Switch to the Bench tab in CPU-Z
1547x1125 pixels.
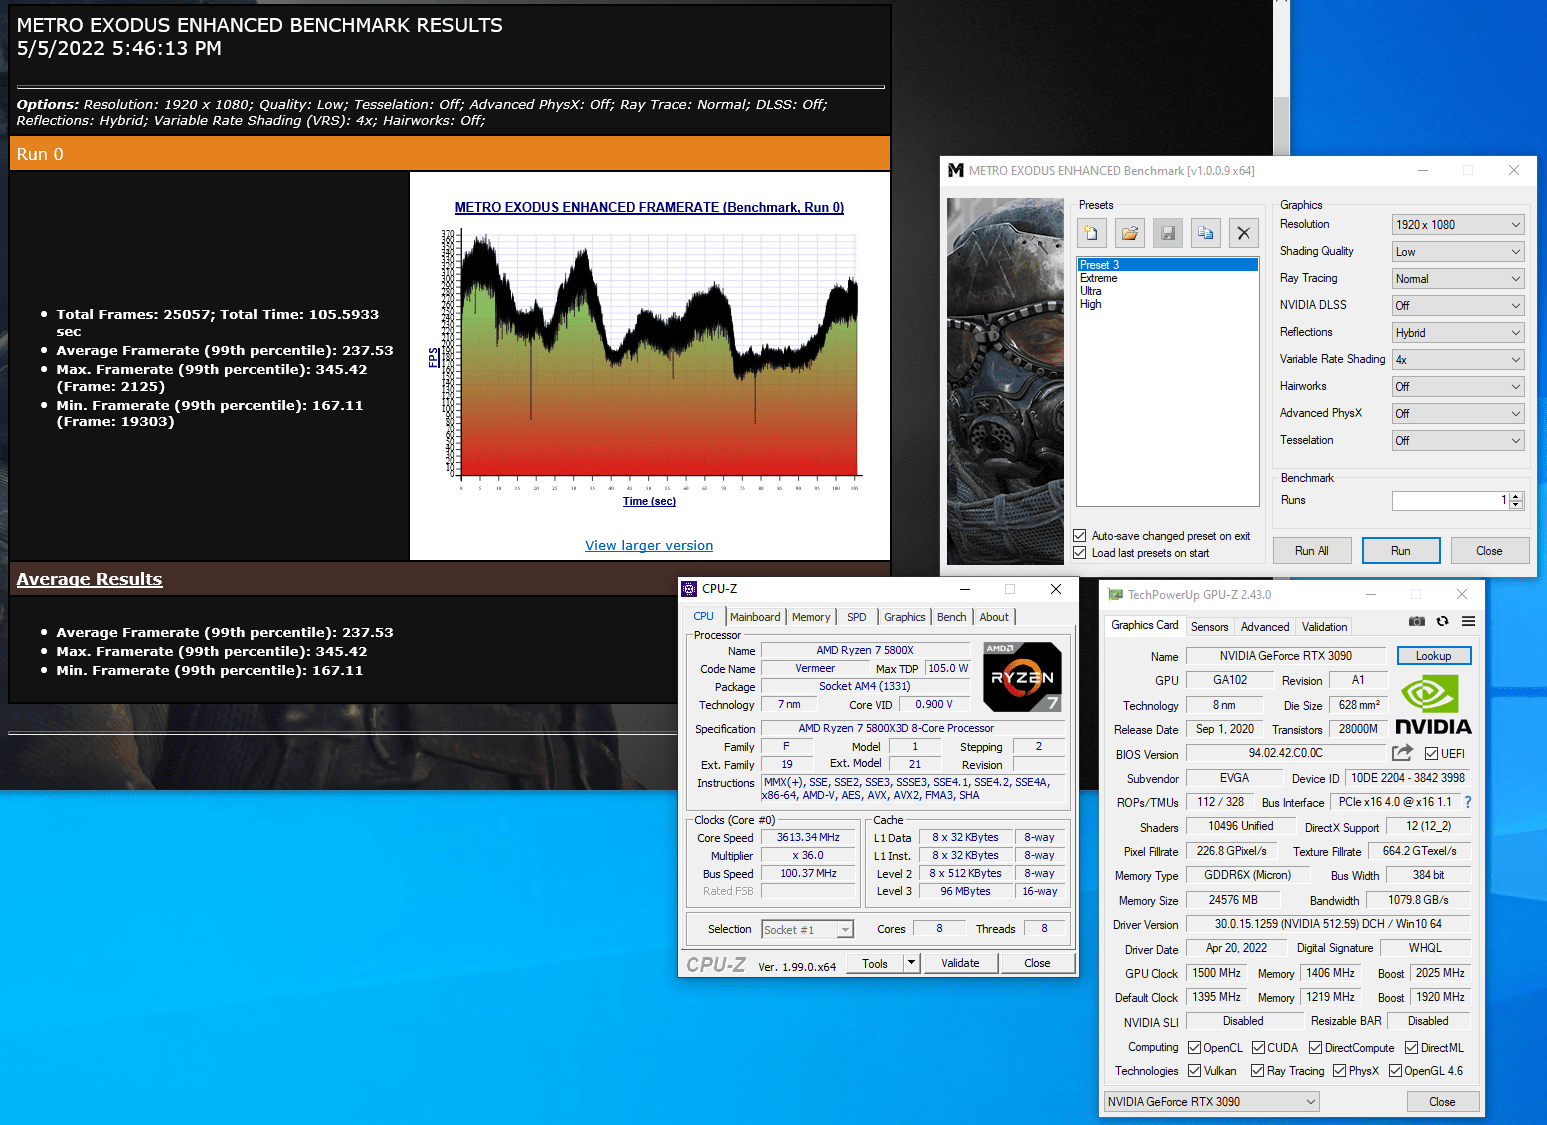952,617
